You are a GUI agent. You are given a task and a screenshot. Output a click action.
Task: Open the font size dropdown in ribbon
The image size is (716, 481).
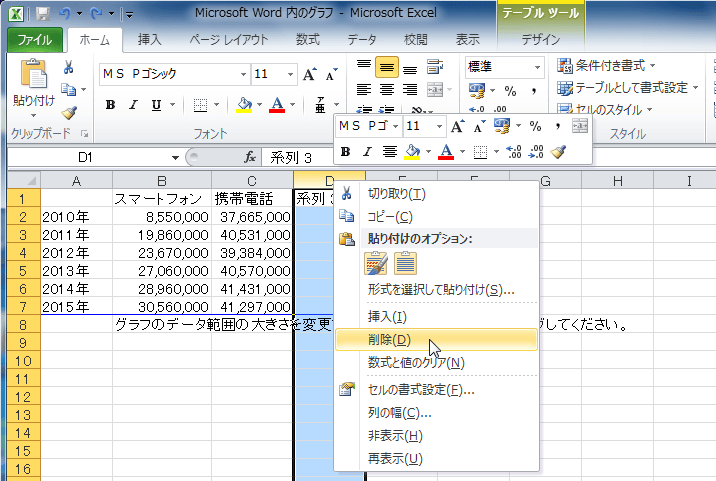290,74
